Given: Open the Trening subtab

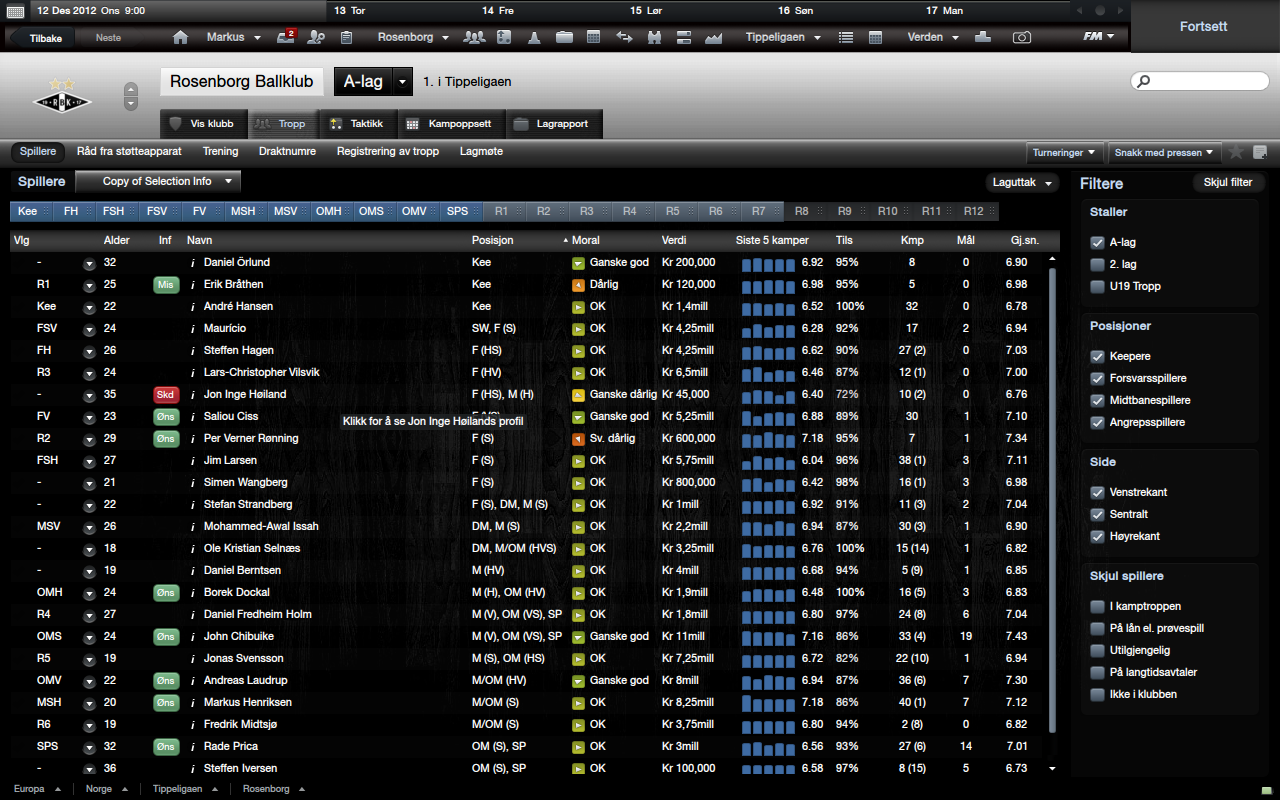Looking at the screenshot, I should (220, 152).
